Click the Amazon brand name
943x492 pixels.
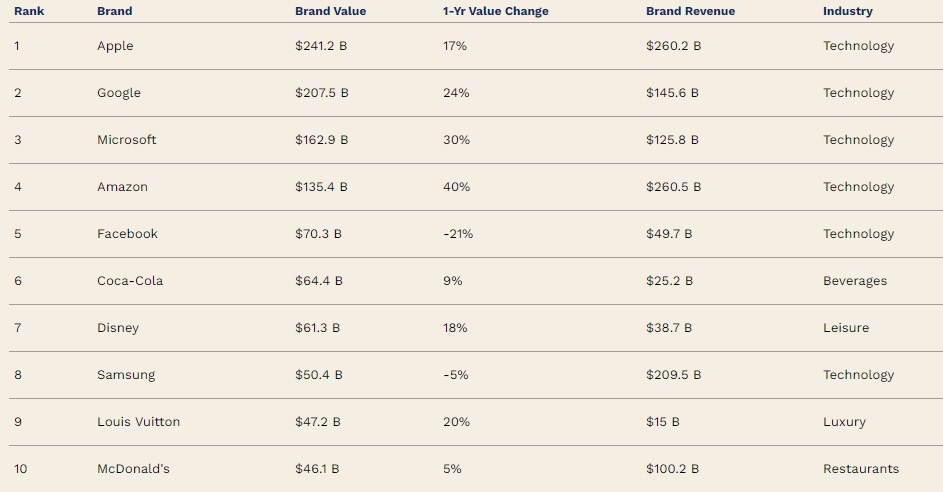tap(122, 186)
